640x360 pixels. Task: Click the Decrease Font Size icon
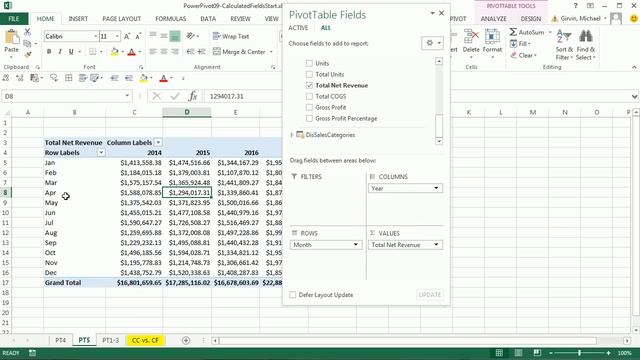[138, 36]
